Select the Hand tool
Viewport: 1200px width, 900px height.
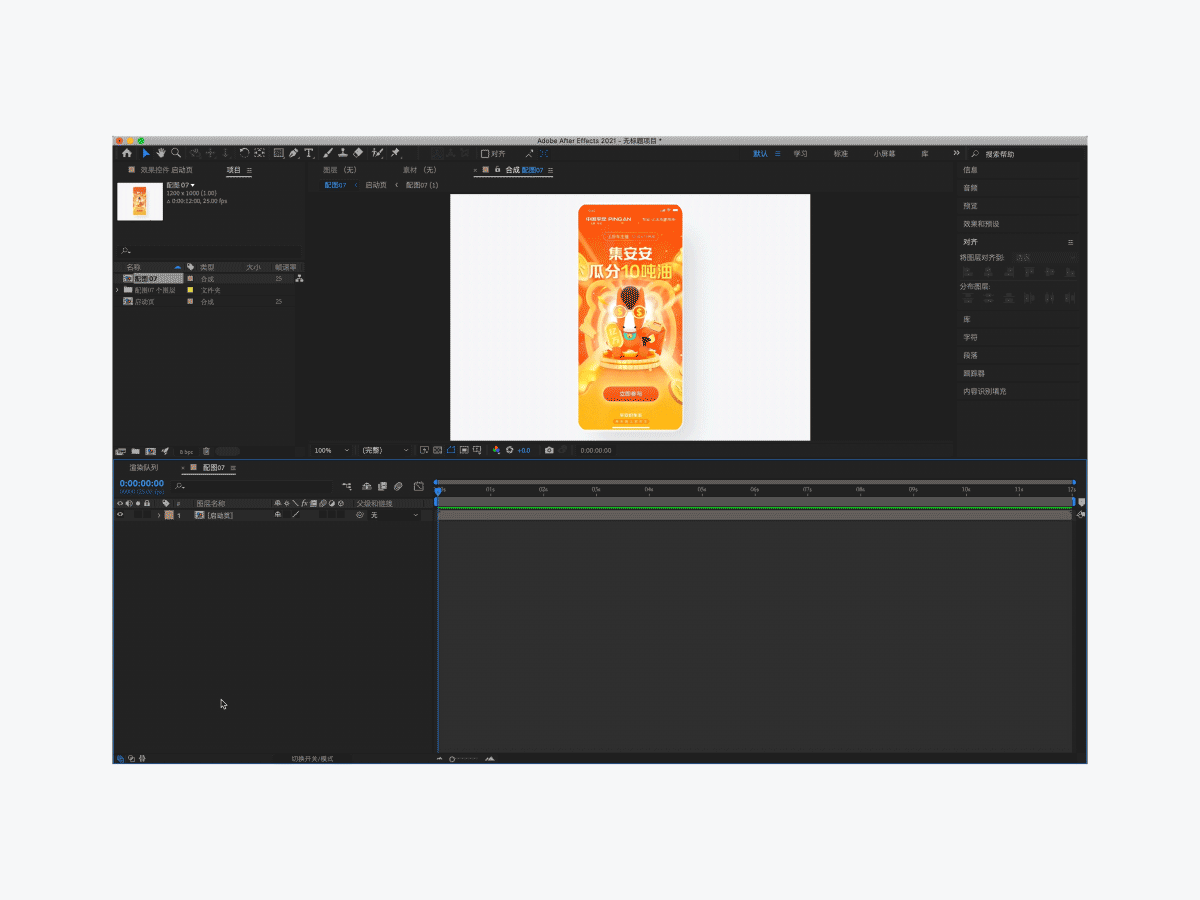point(161,154)
